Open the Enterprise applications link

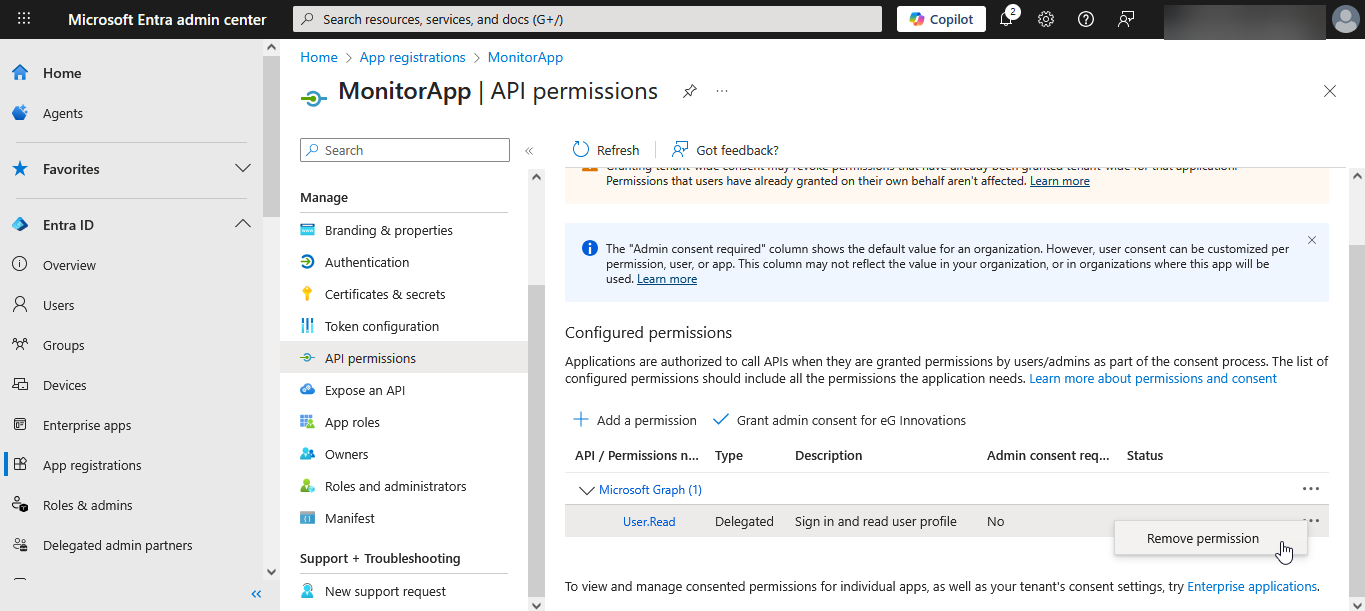[x=1251, y=587]
